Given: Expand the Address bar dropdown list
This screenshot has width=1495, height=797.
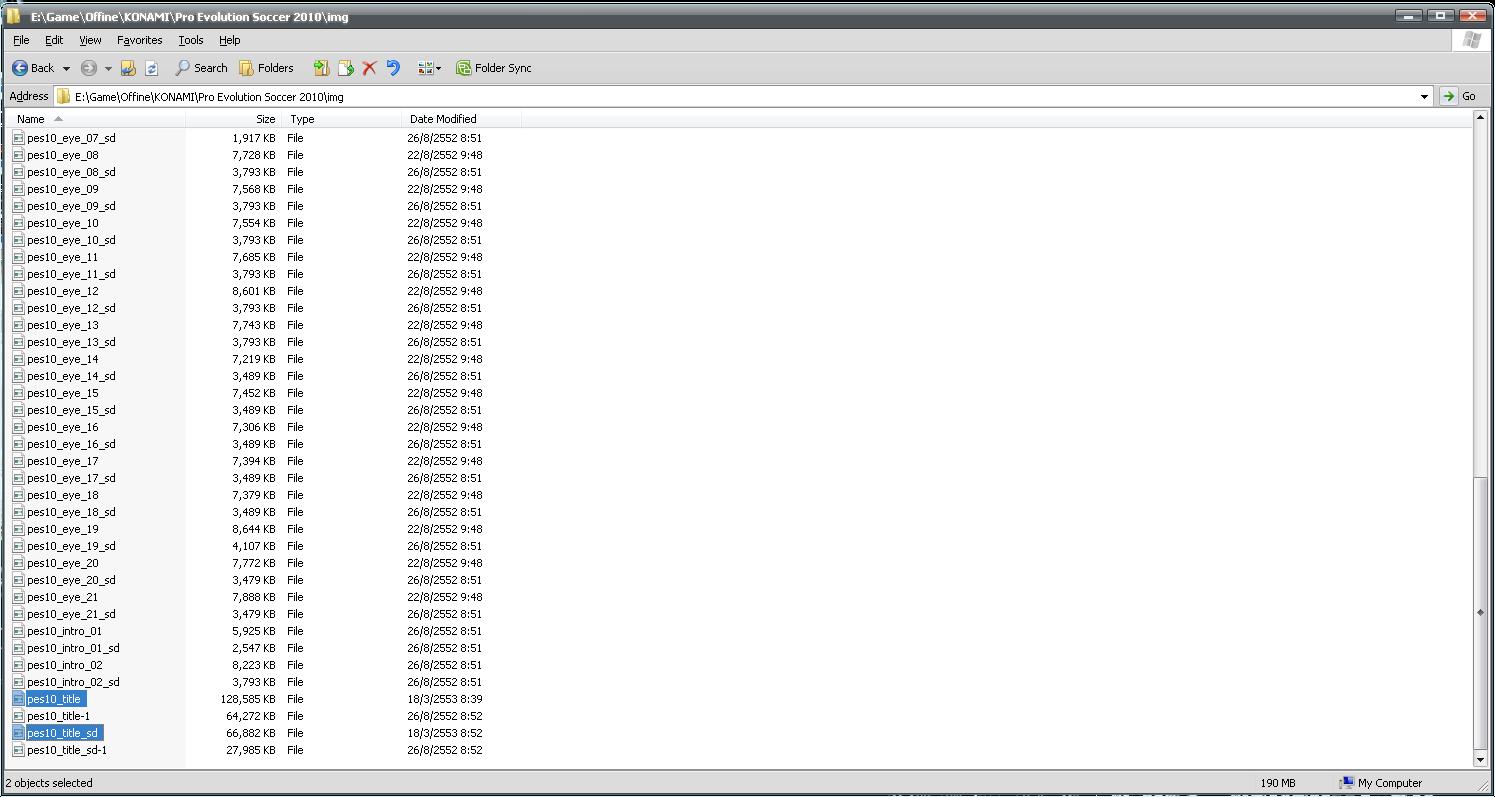Looking at the screenshot, I should [1424, 97].
